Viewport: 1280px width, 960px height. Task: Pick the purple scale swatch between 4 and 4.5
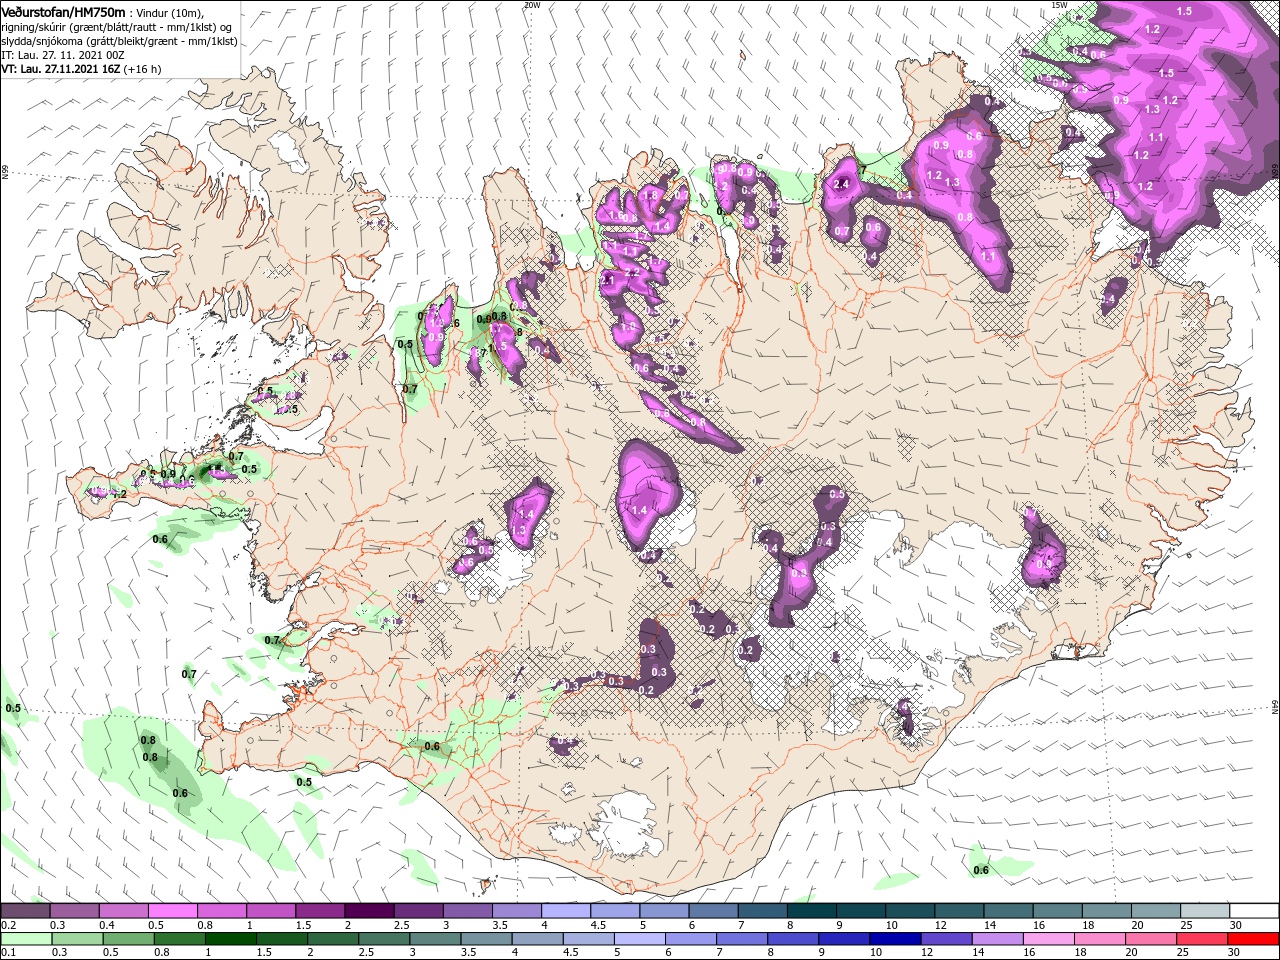(x=567, y=911)
